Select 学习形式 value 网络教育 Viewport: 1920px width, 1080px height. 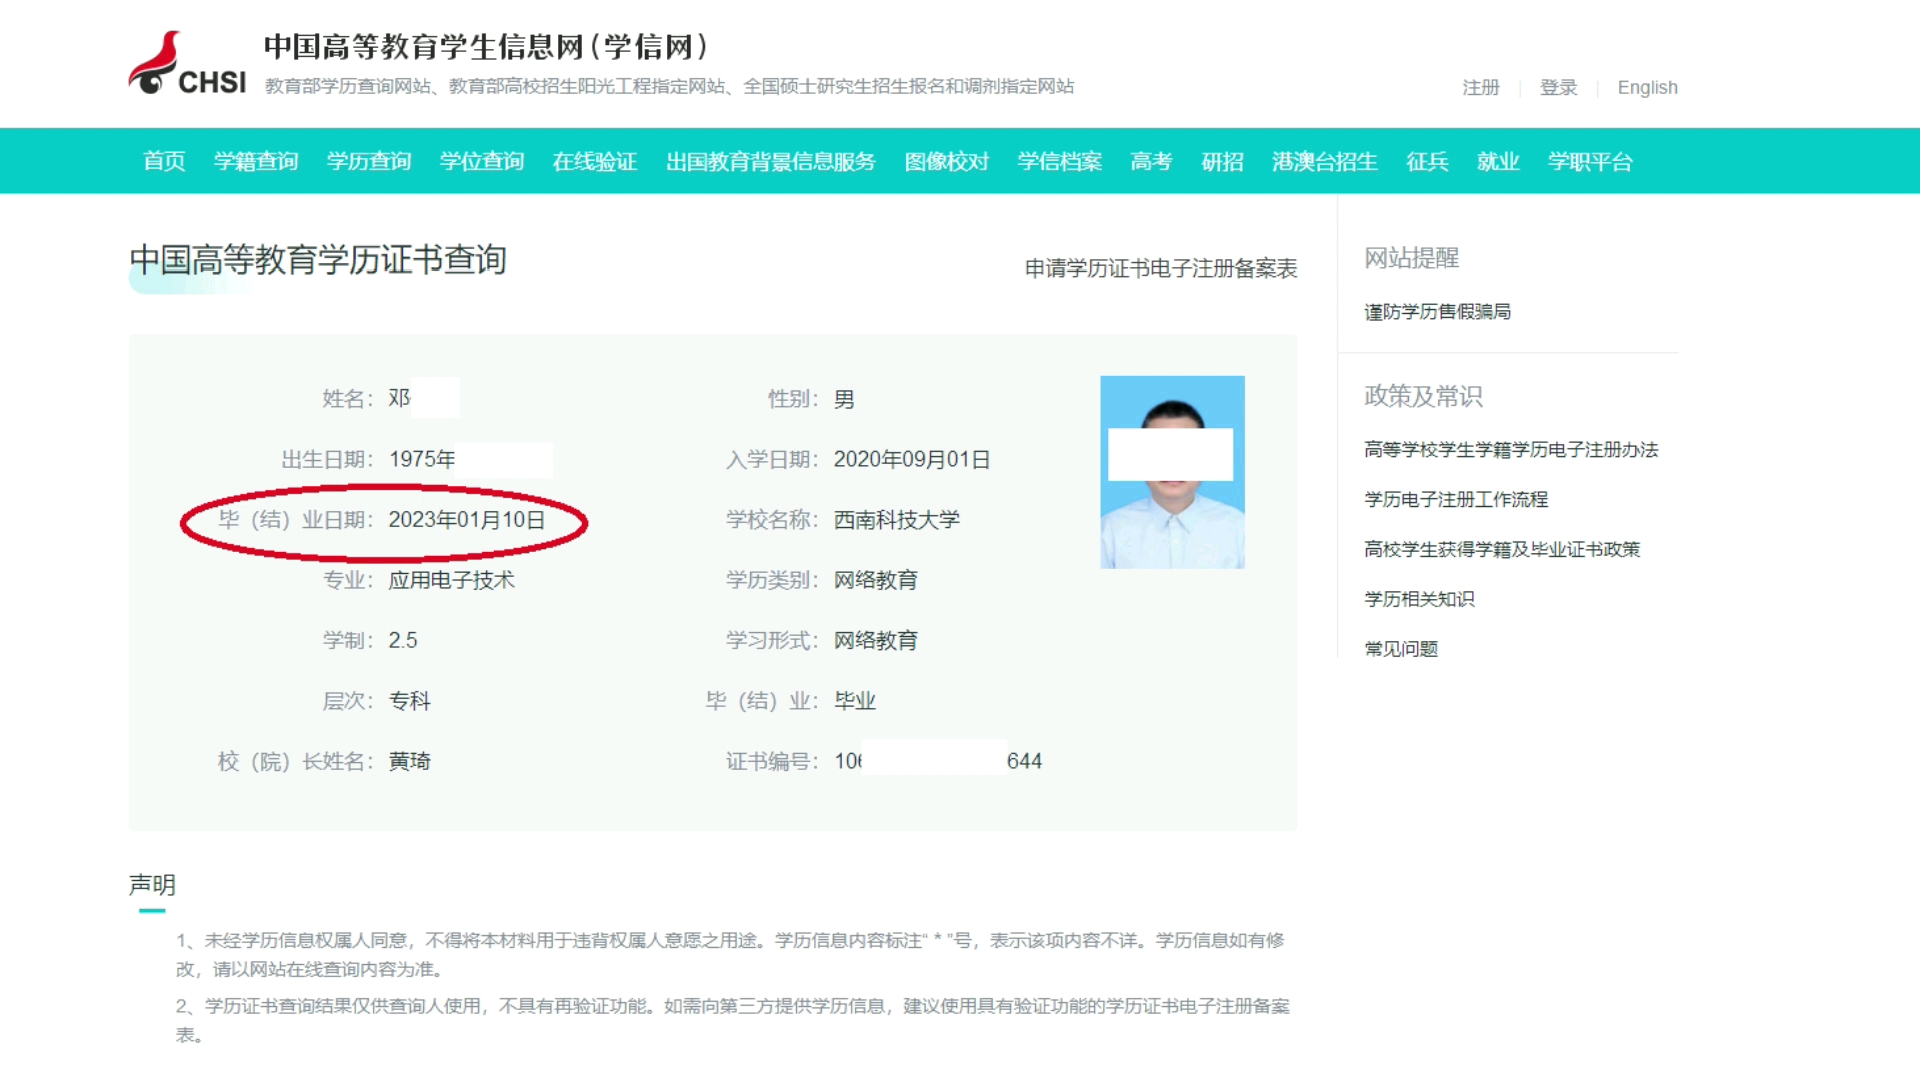[x=876, y=640]
